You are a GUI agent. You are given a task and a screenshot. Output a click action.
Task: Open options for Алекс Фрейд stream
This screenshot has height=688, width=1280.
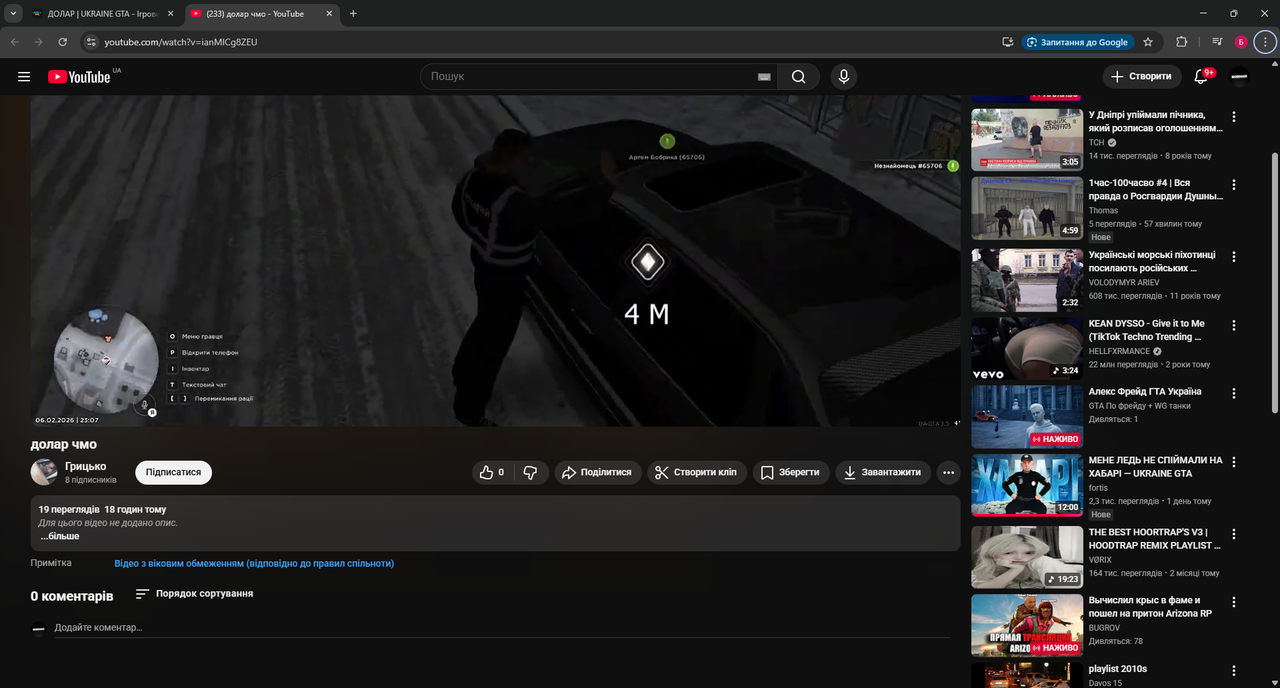(x=1233, y=393)
